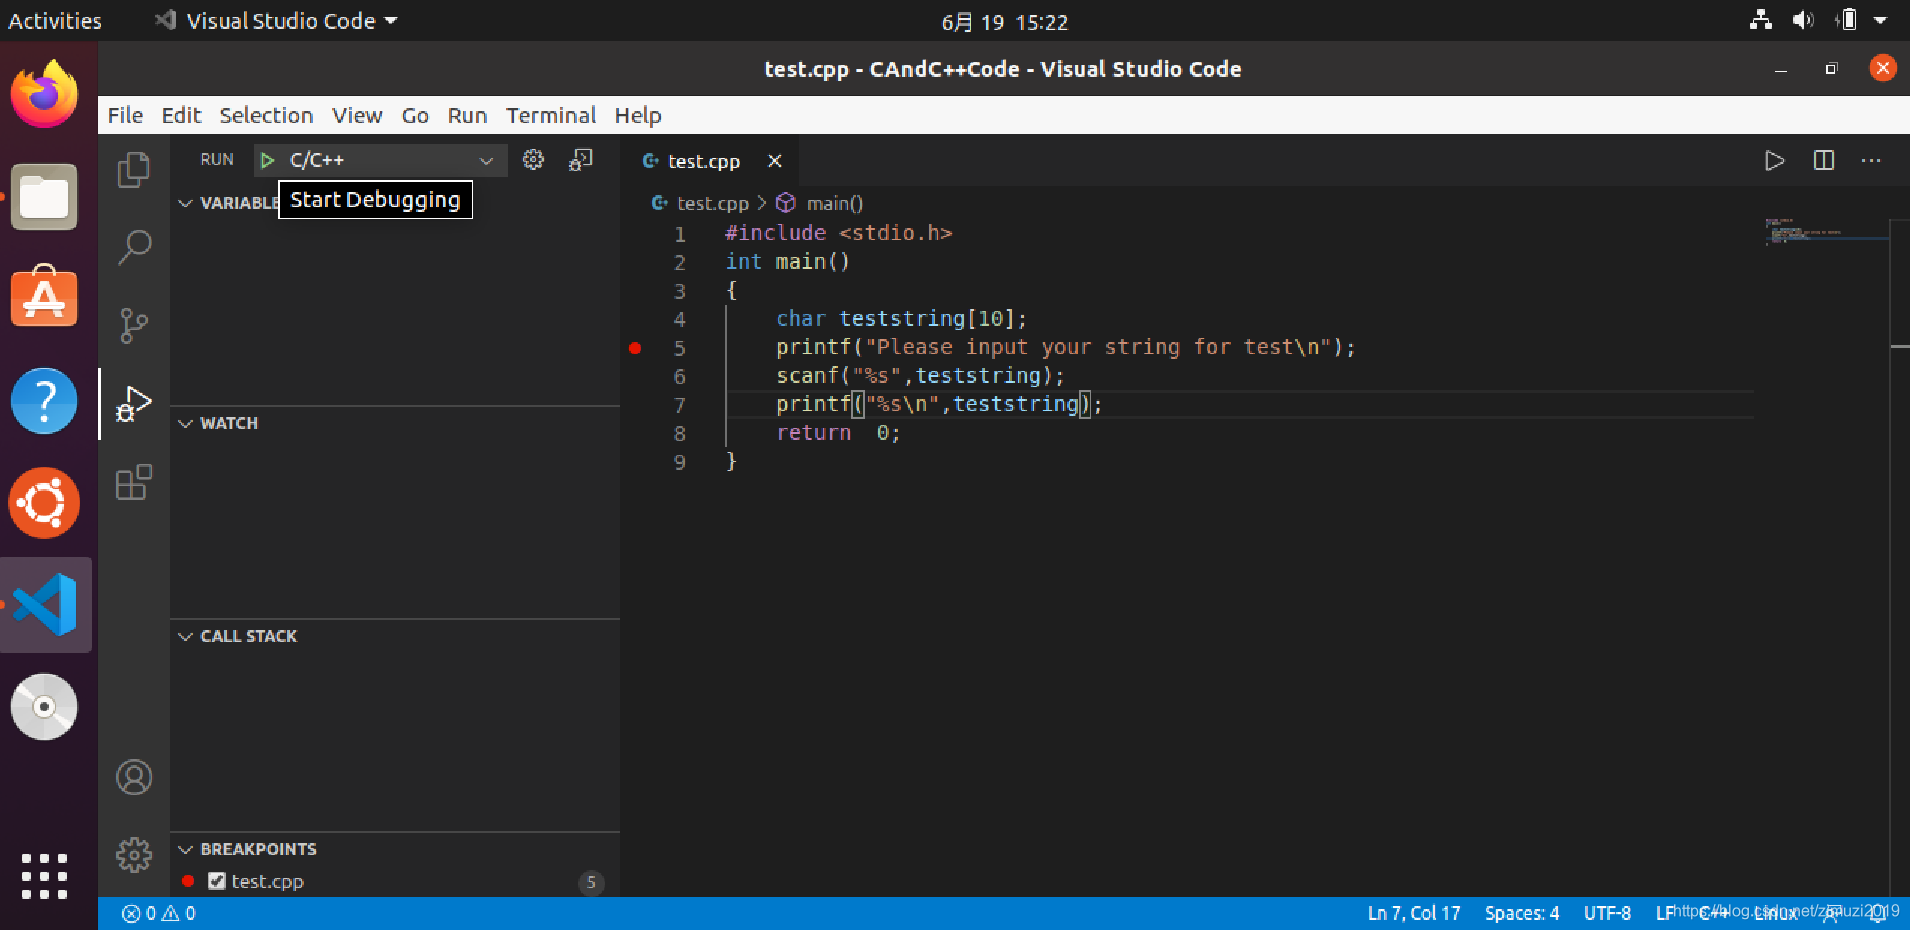The width and height of the screenshot is (1910, 930).
Task: Open the Visual Studio Code app menu
Action: (276, 21)
